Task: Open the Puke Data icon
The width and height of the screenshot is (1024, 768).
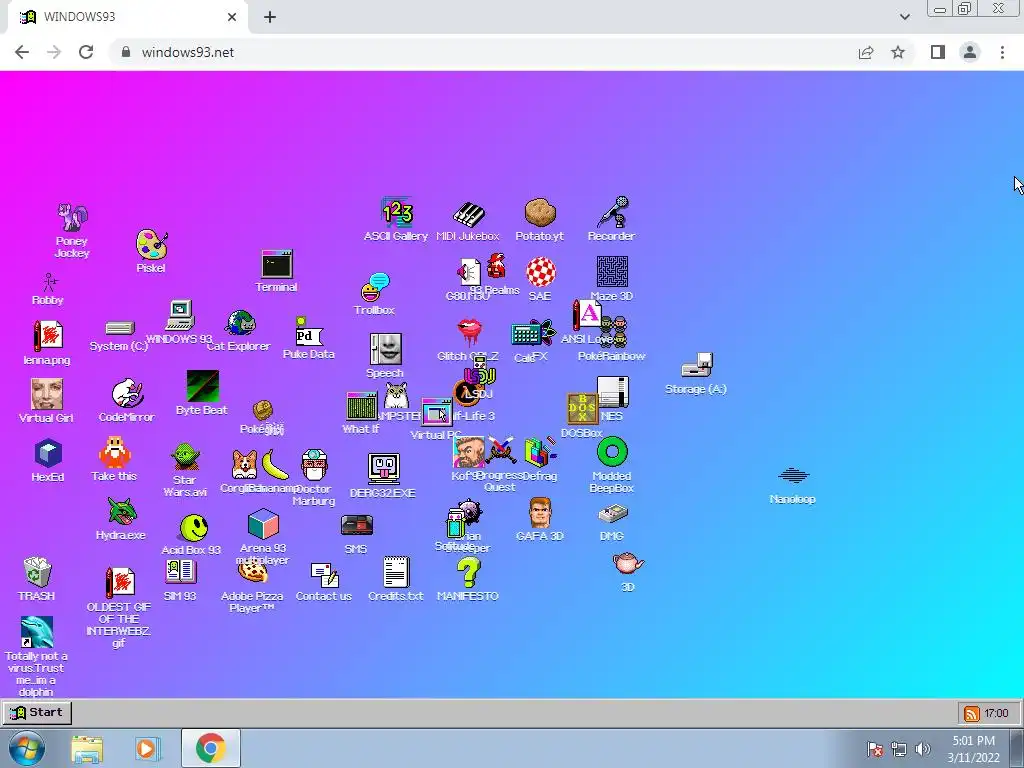Action: (x=308, y=332)
